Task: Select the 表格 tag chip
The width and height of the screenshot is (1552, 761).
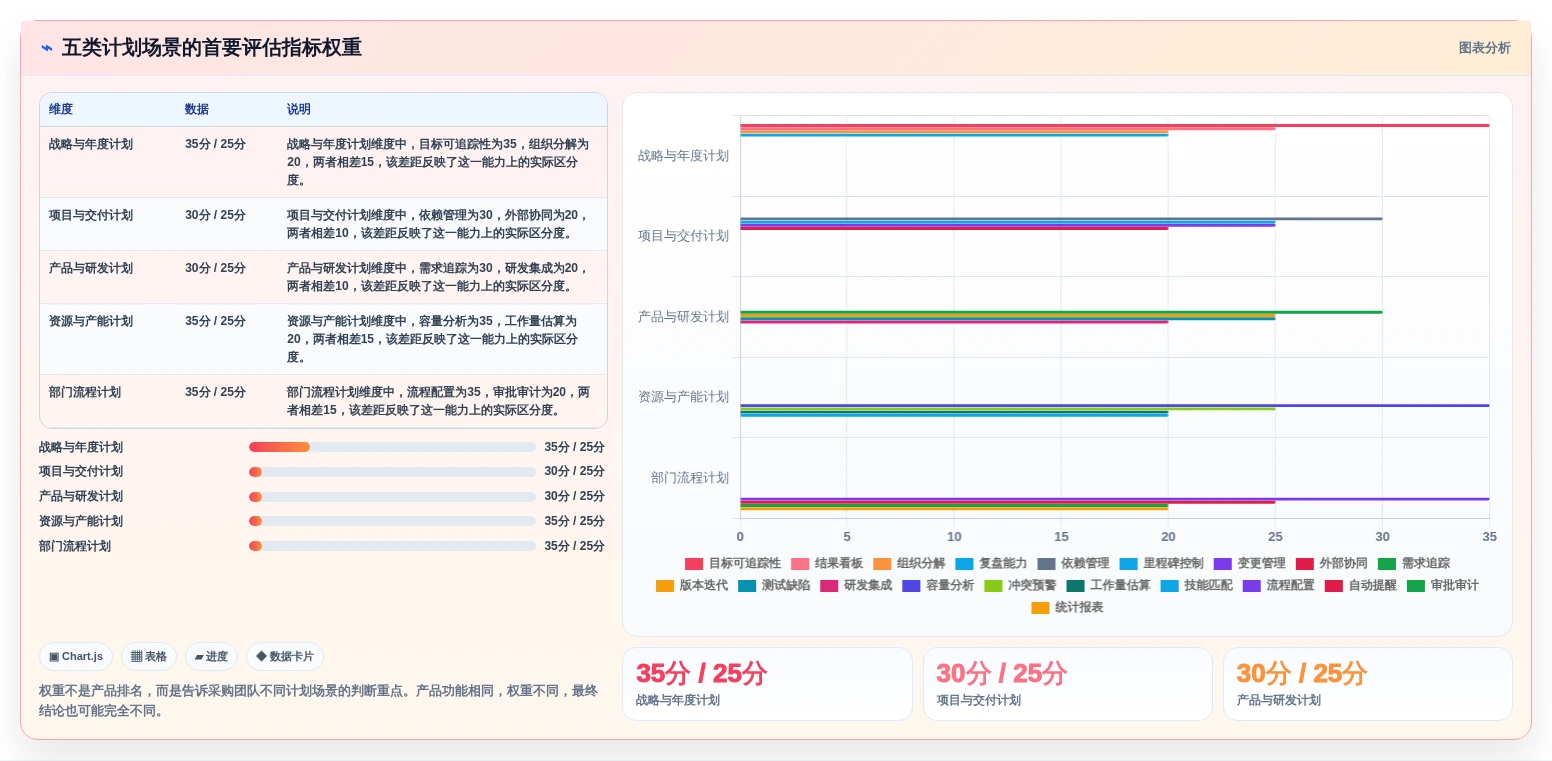Action: 149,657
